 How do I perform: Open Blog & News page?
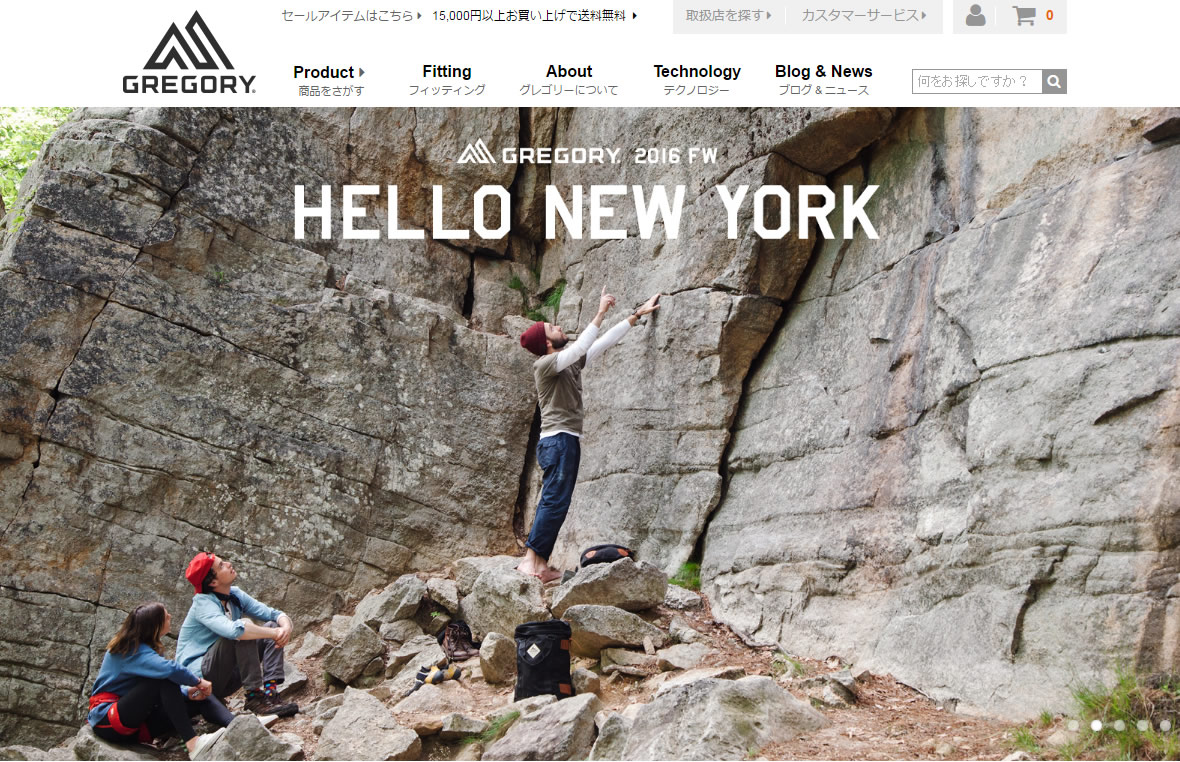pos(823,80)
